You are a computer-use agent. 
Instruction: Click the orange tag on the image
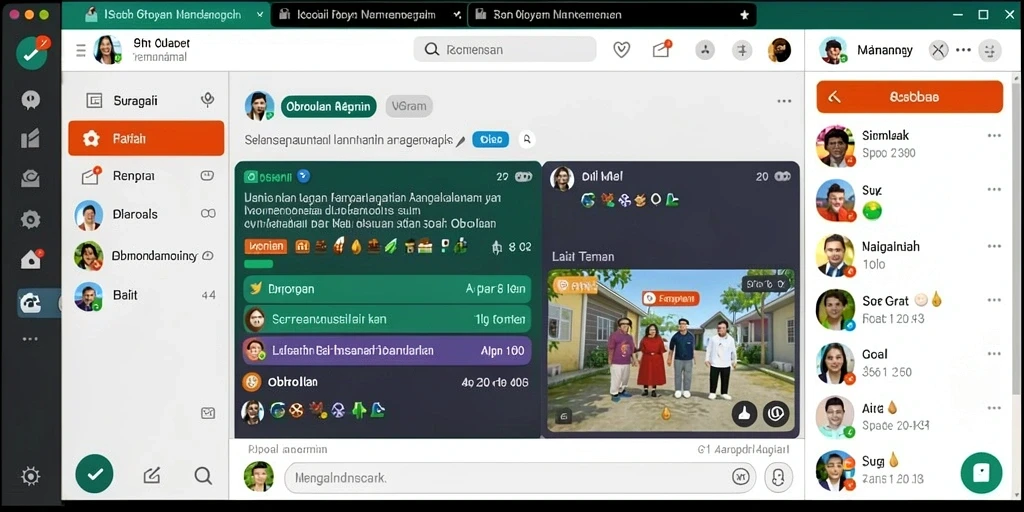pos(671,299)
